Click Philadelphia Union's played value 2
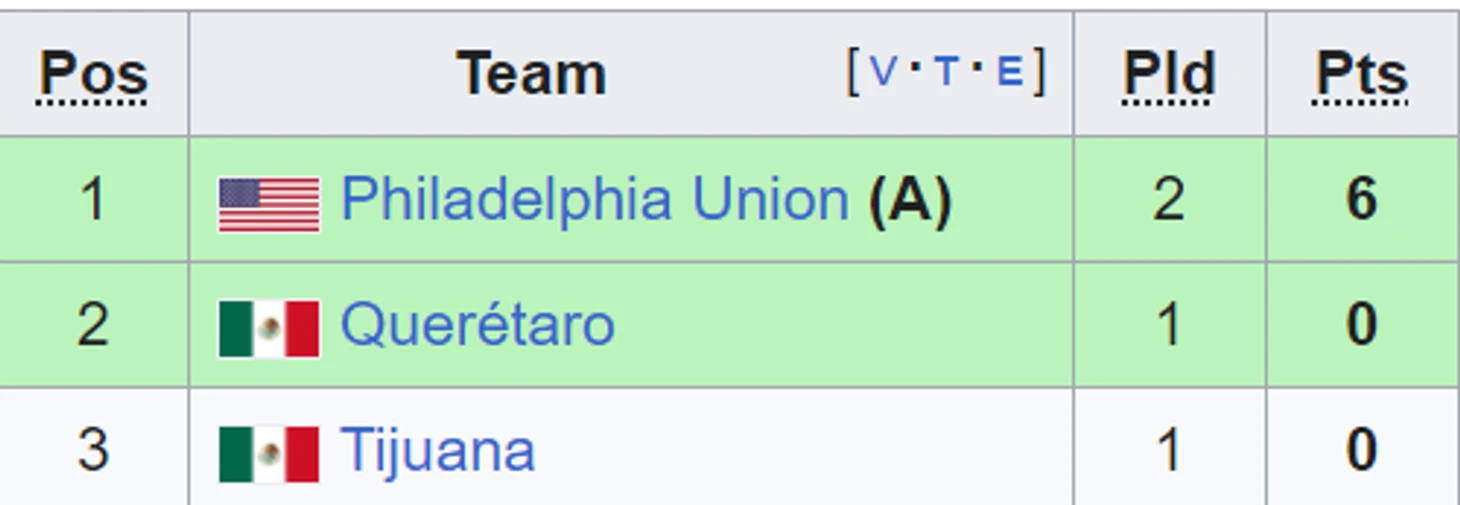 click(1169, 199)
